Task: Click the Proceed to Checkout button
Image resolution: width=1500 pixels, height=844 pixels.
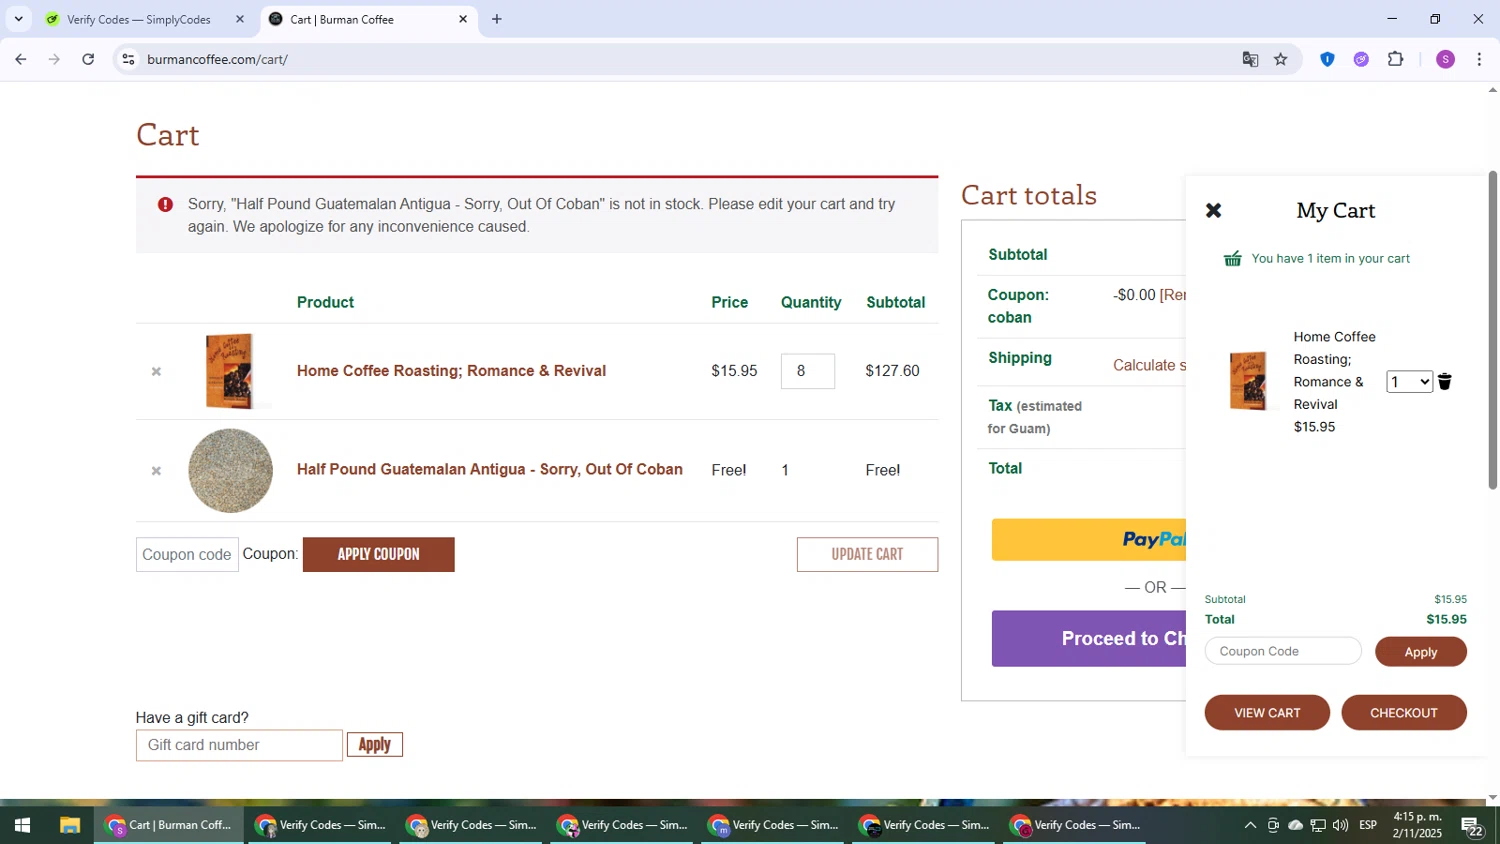Action: [1088, 638]
